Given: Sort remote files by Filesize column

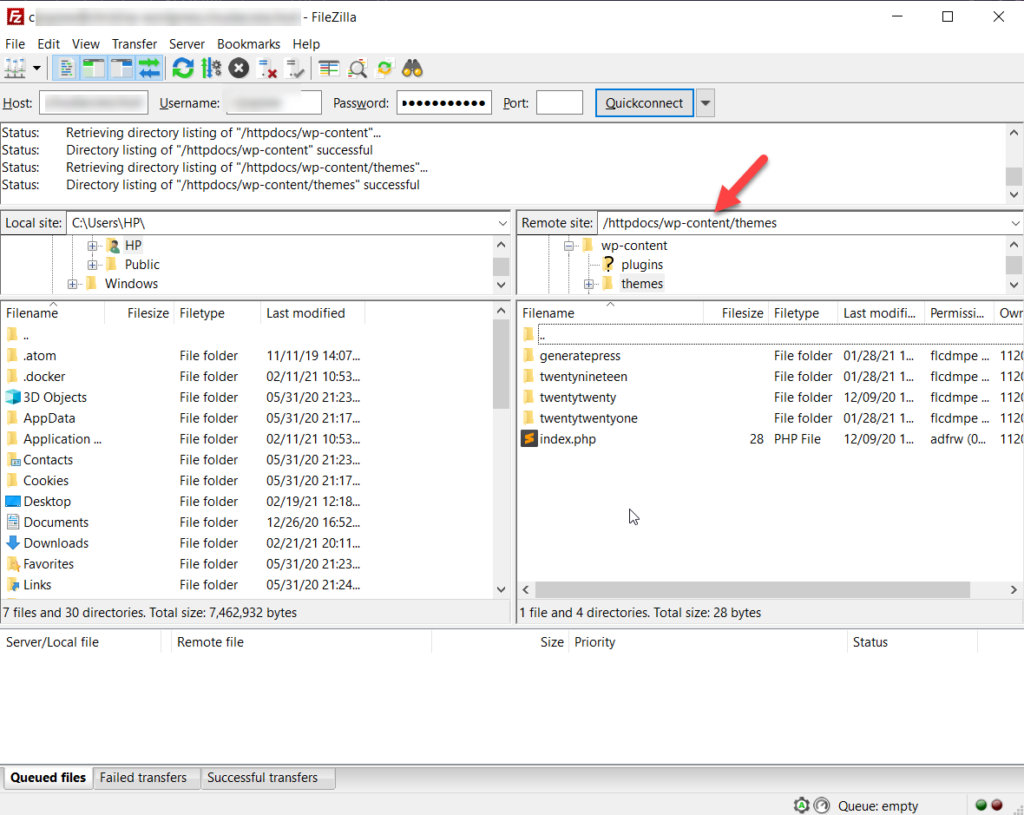Looking at the screenshot, I should coord(735,313).
